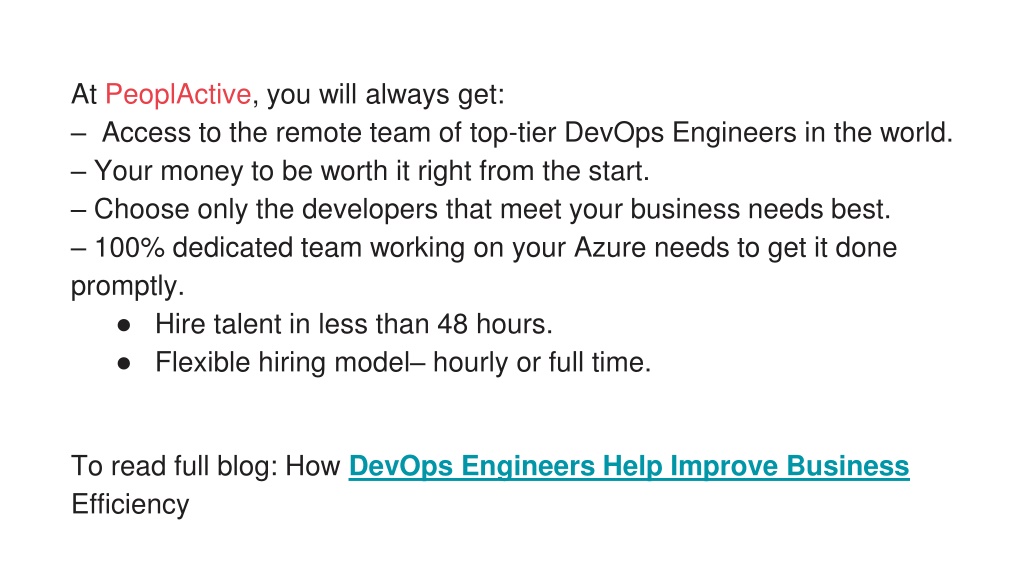Open the DevOps Engineers Help Improve Business link

[628, 466]
